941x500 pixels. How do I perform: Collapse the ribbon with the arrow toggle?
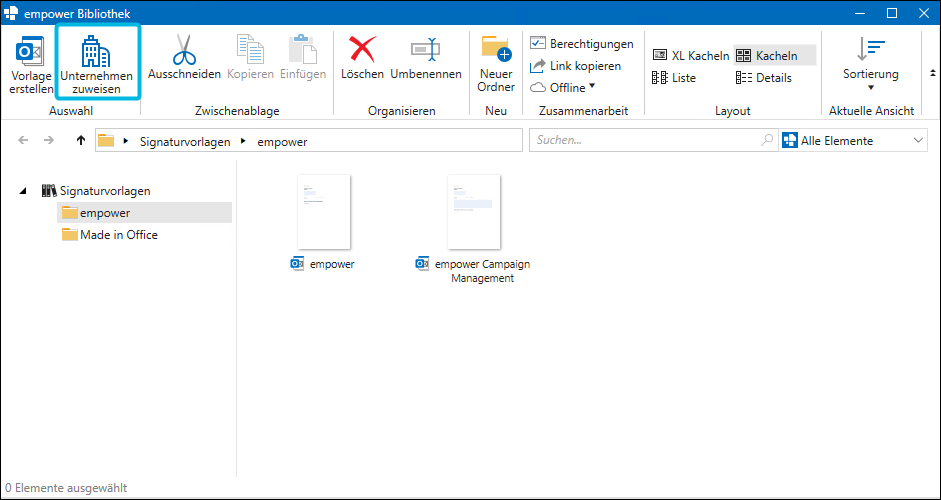(933, 73)
